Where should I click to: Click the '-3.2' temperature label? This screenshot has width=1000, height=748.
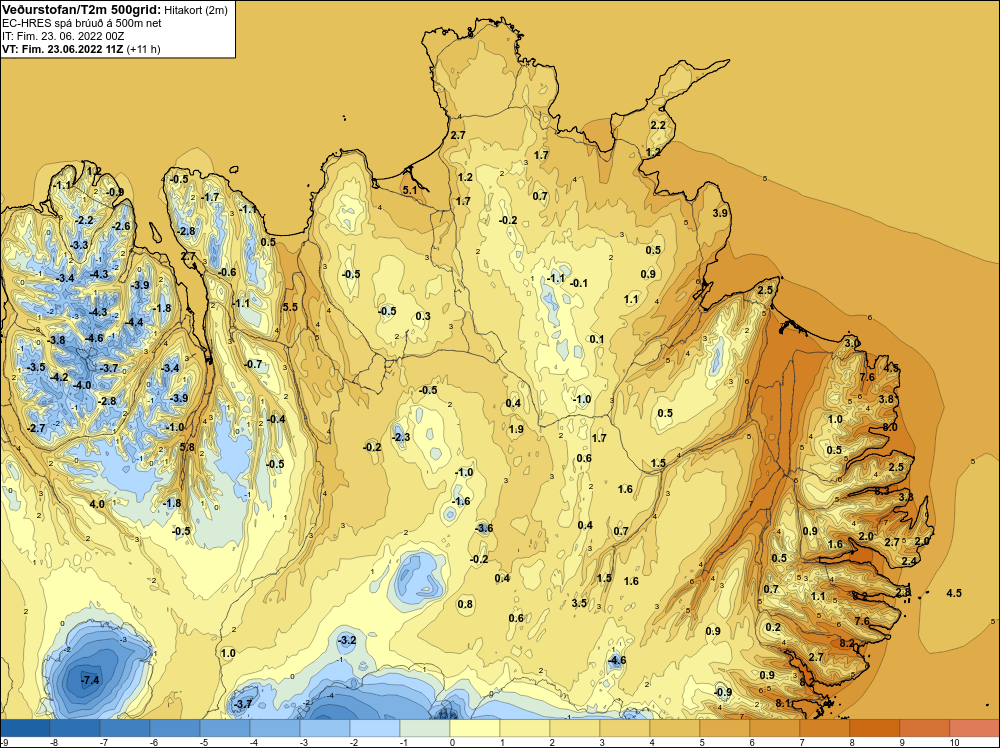click(346, 640)
